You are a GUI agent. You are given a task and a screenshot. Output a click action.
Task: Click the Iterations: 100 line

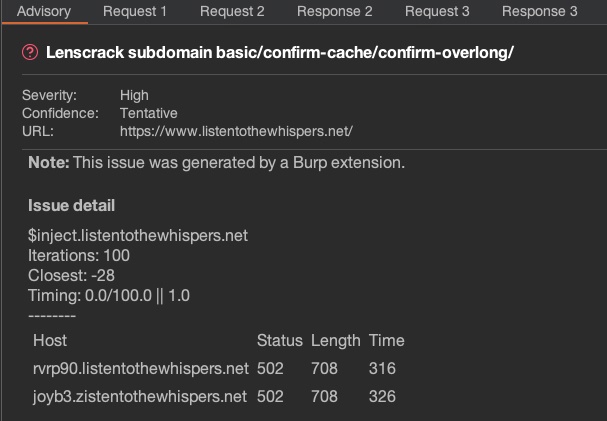coord(79,255)
